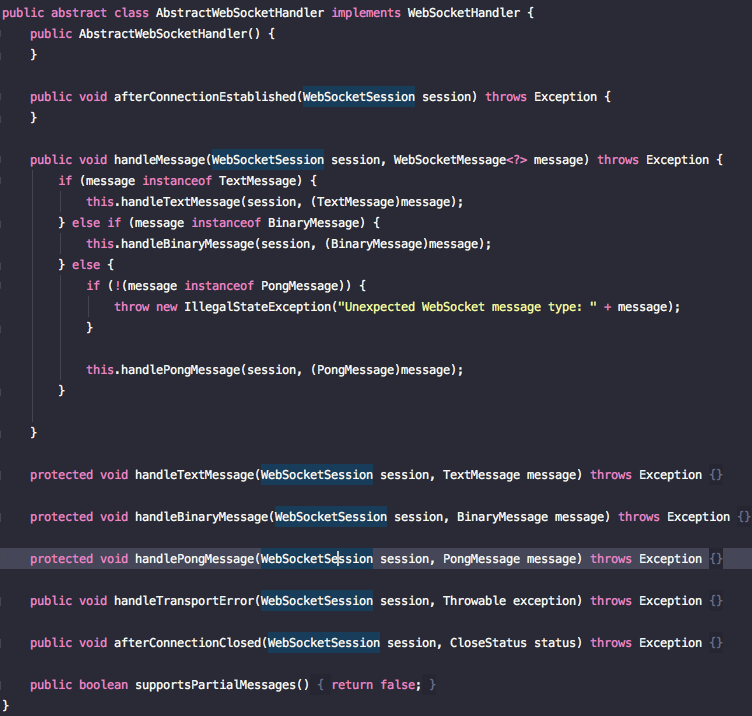Click the boolean return type keyword

coord(103,685)
